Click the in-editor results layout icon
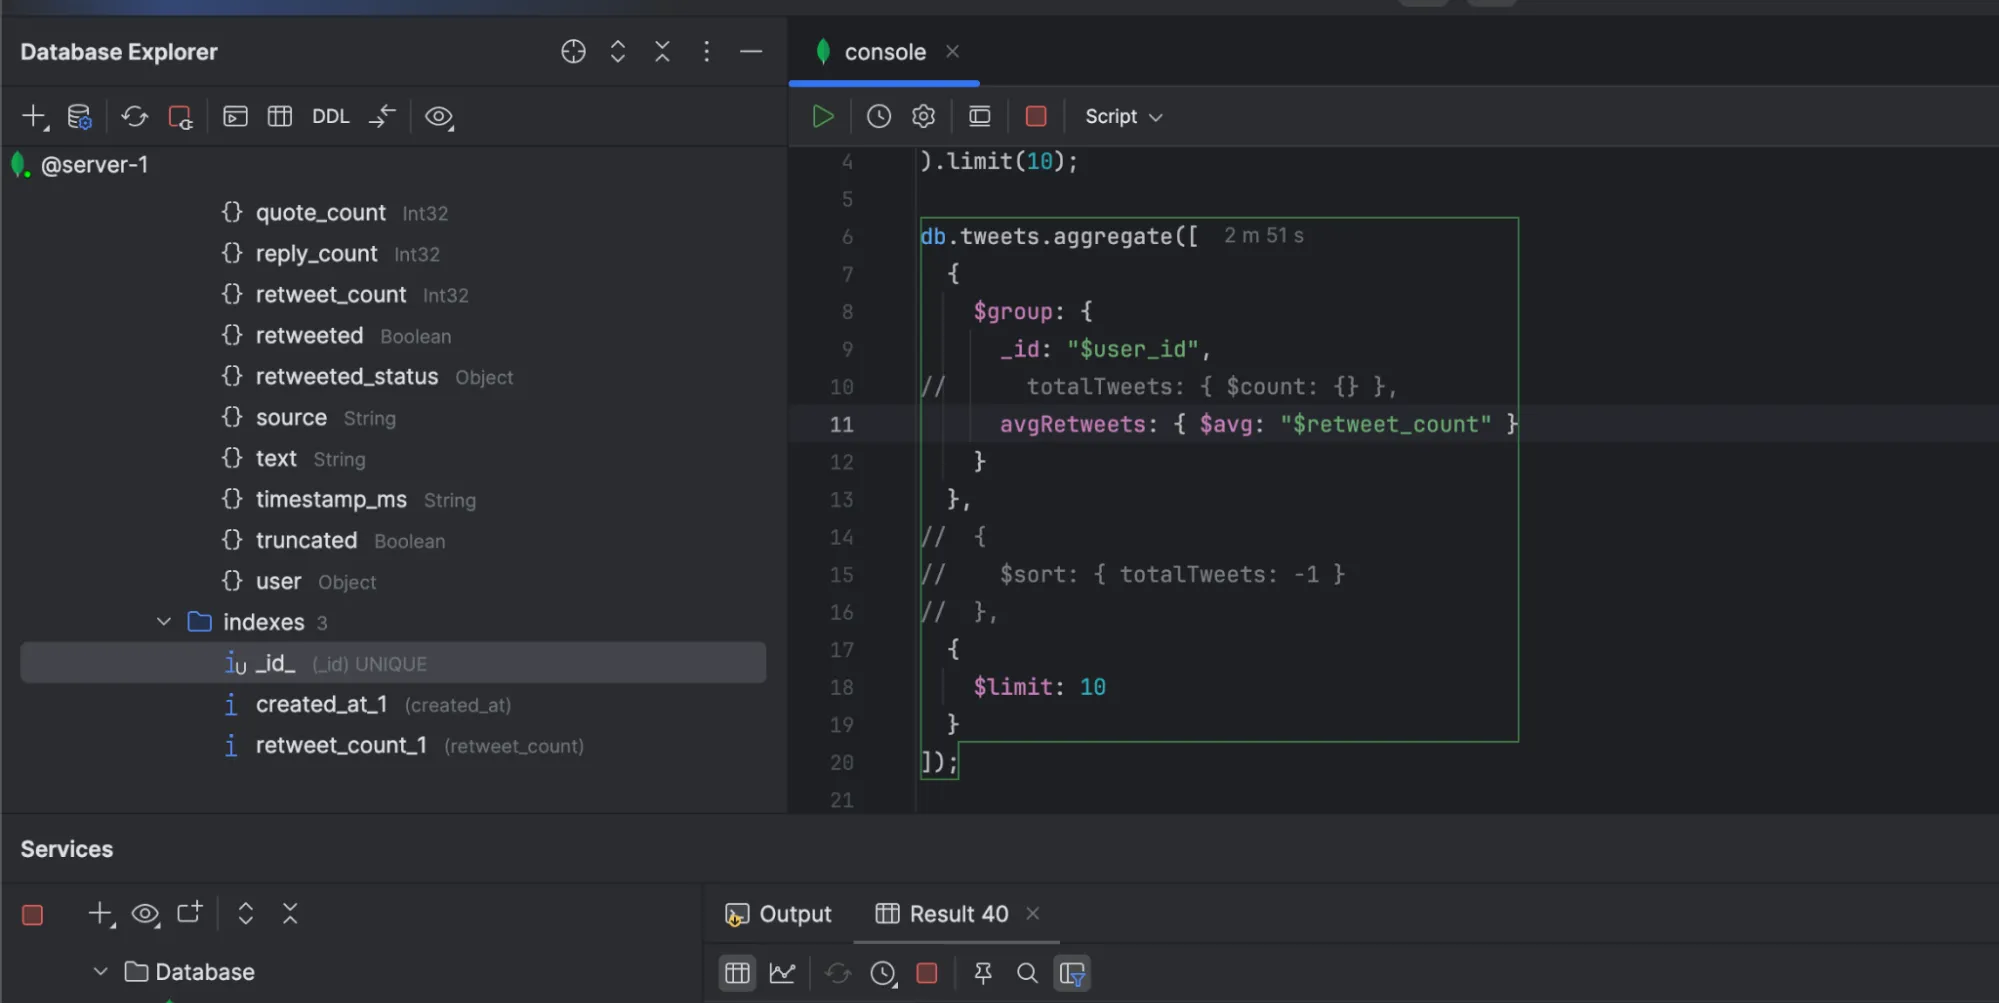This screenshot has height=1004, width=1999. (x=979, y=117)
